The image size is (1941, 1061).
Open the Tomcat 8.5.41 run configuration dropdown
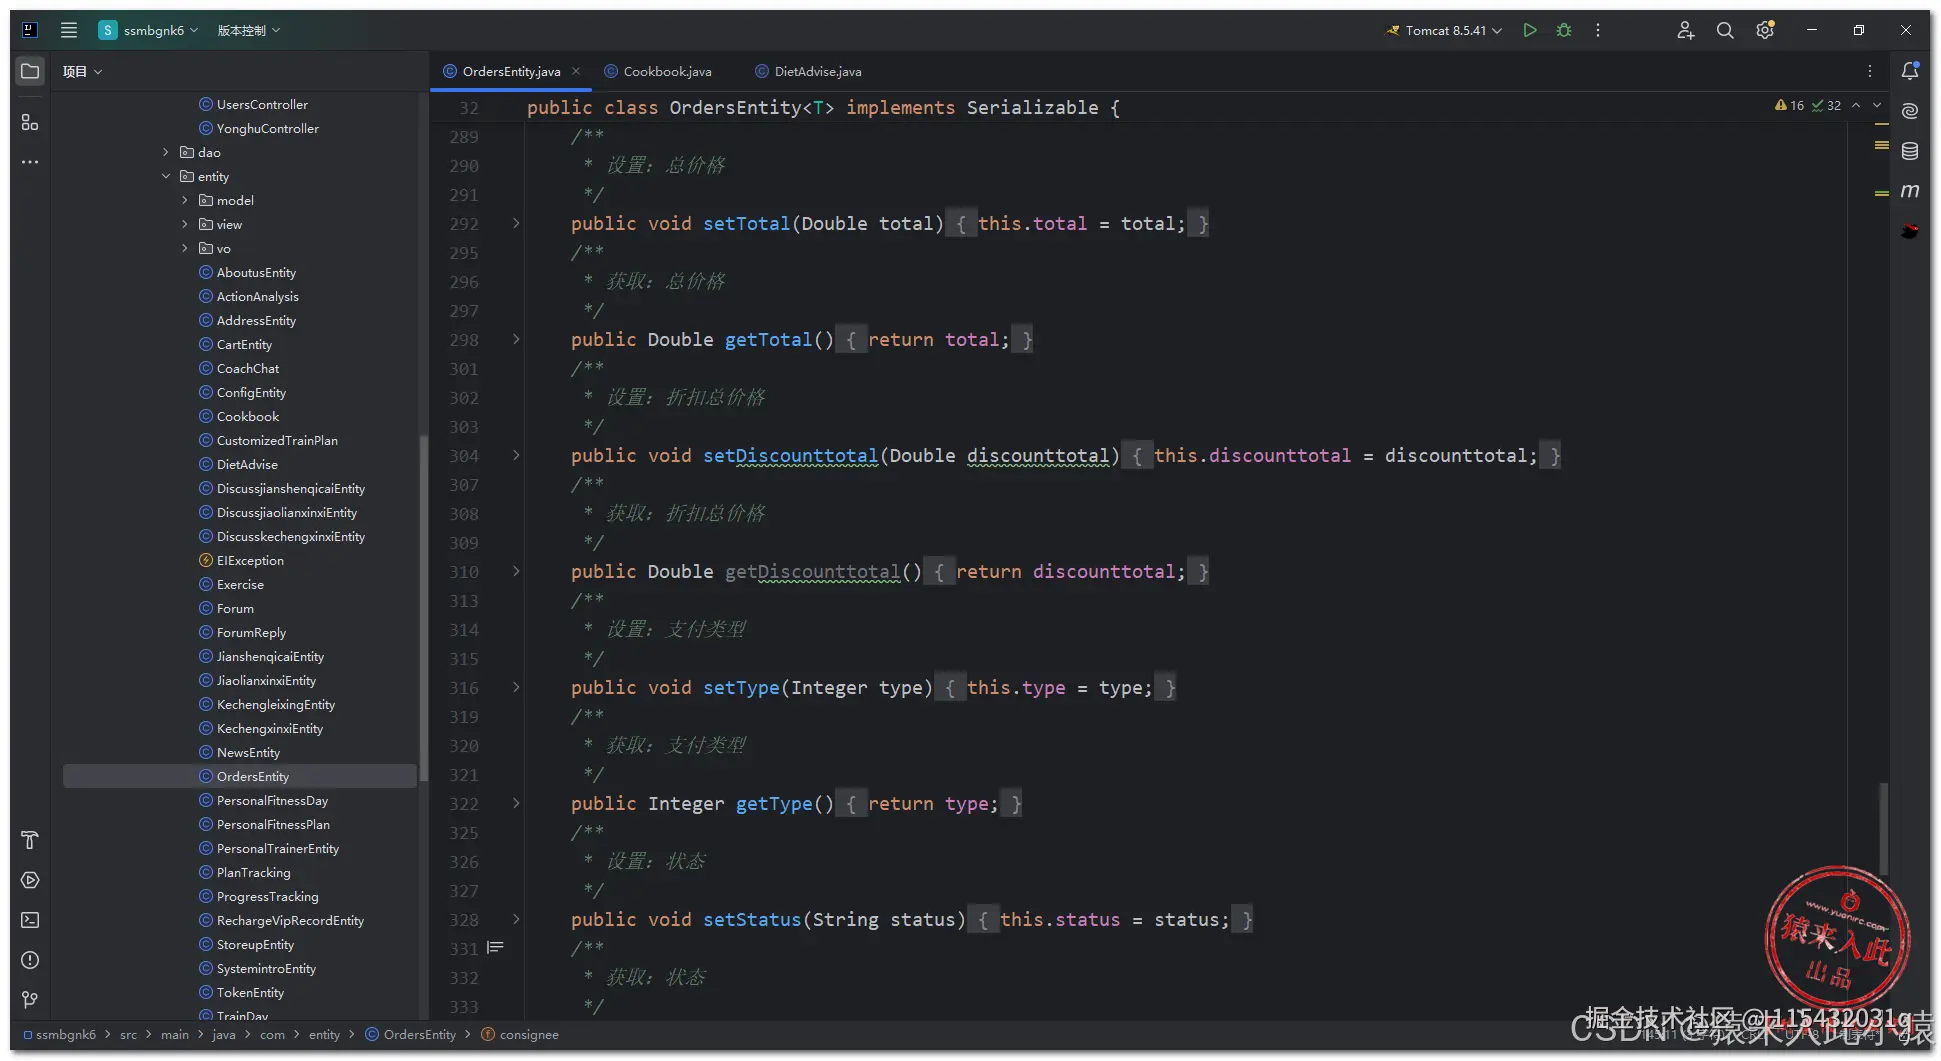1444,30
